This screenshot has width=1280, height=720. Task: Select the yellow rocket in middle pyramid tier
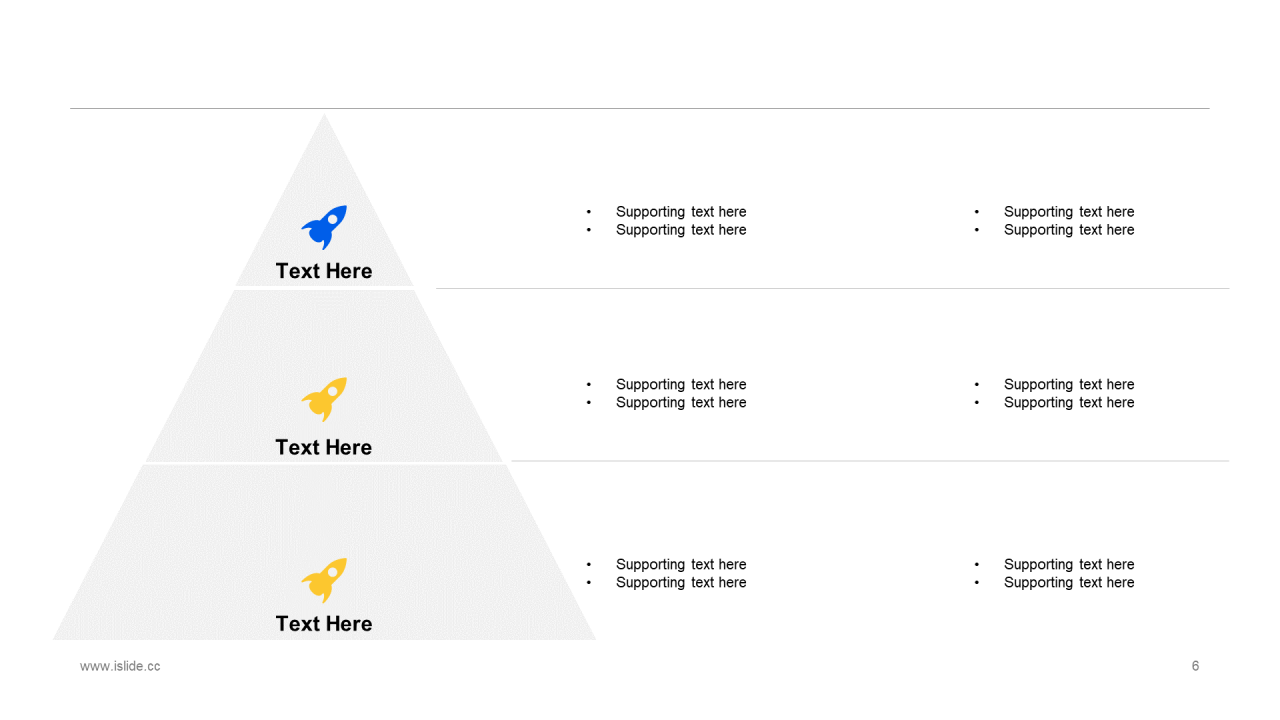click(324, 399)
